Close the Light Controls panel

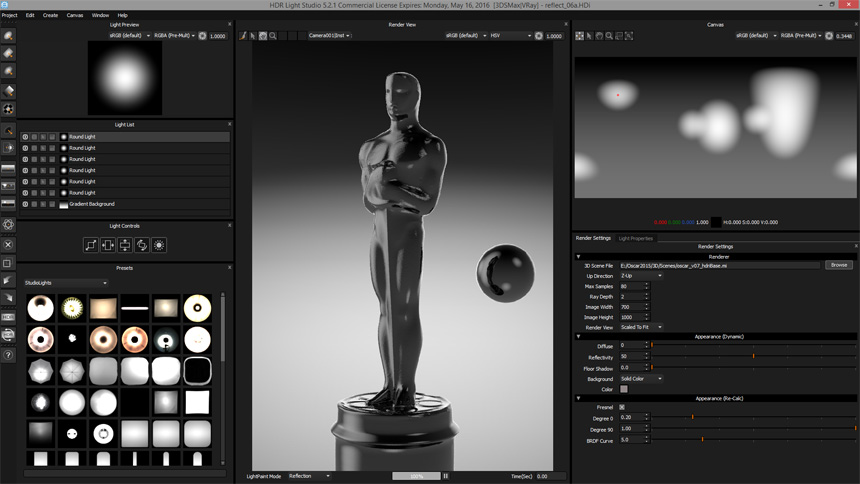pyautogui.click(x=230, y=226)
